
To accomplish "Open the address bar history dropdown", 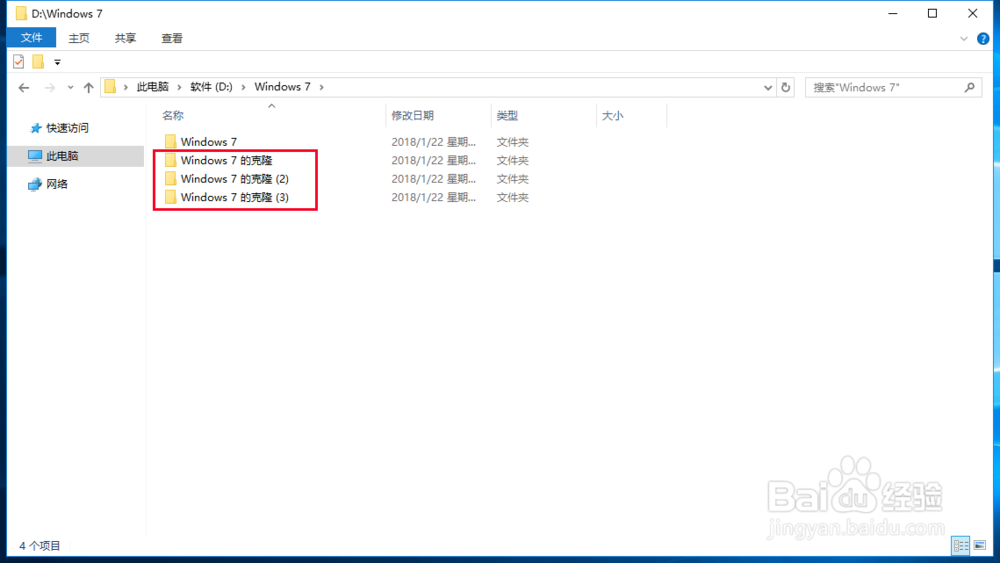I will (x=768, y=87).
